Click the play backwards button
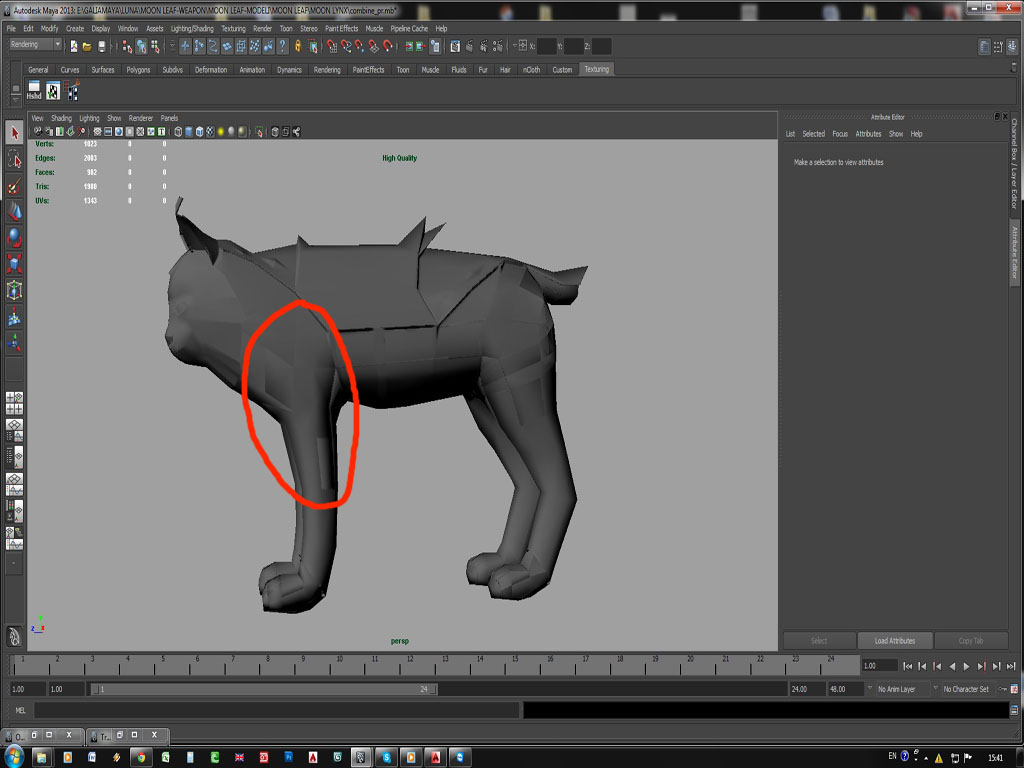Viewport: 1024px width, 768px height. point(952,666)
